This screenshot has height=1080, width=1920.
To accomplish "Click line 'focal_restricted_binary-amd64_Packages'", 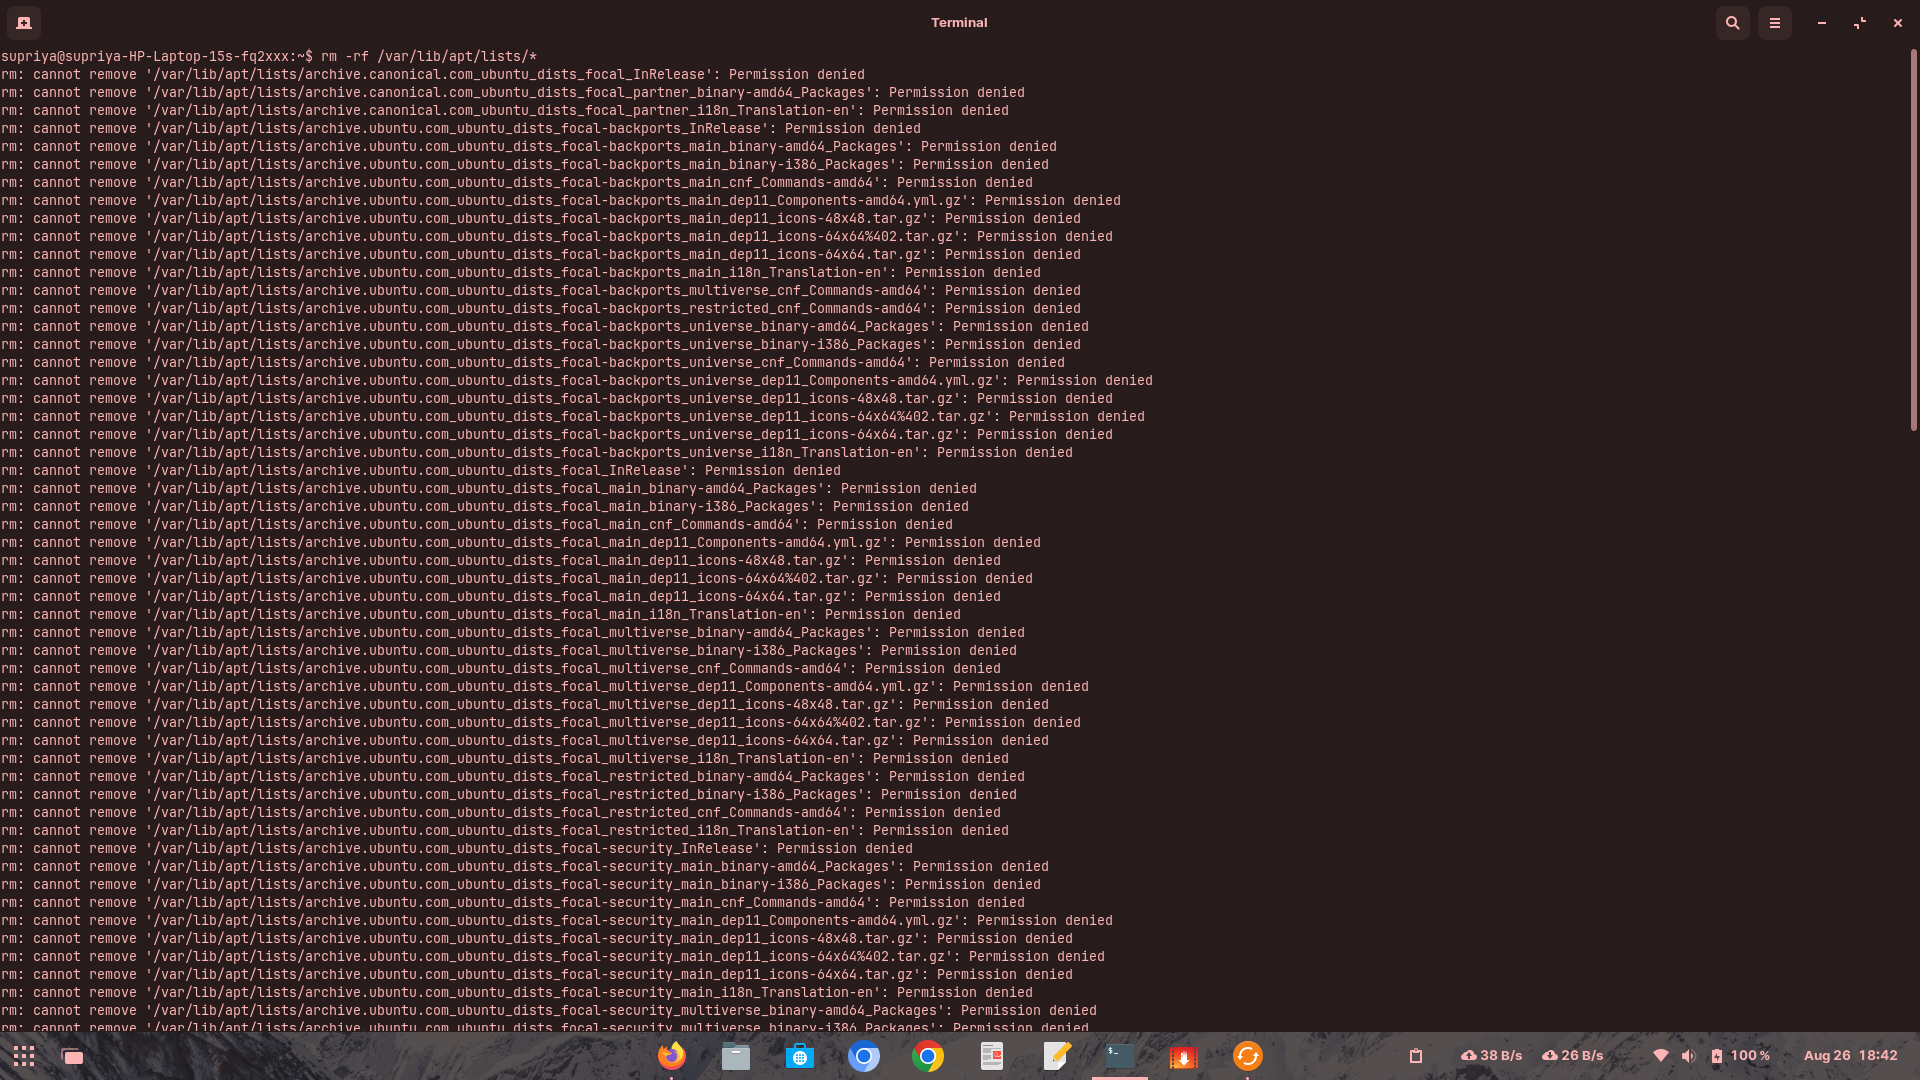I will pyautogui.click(x=513, y=776).
